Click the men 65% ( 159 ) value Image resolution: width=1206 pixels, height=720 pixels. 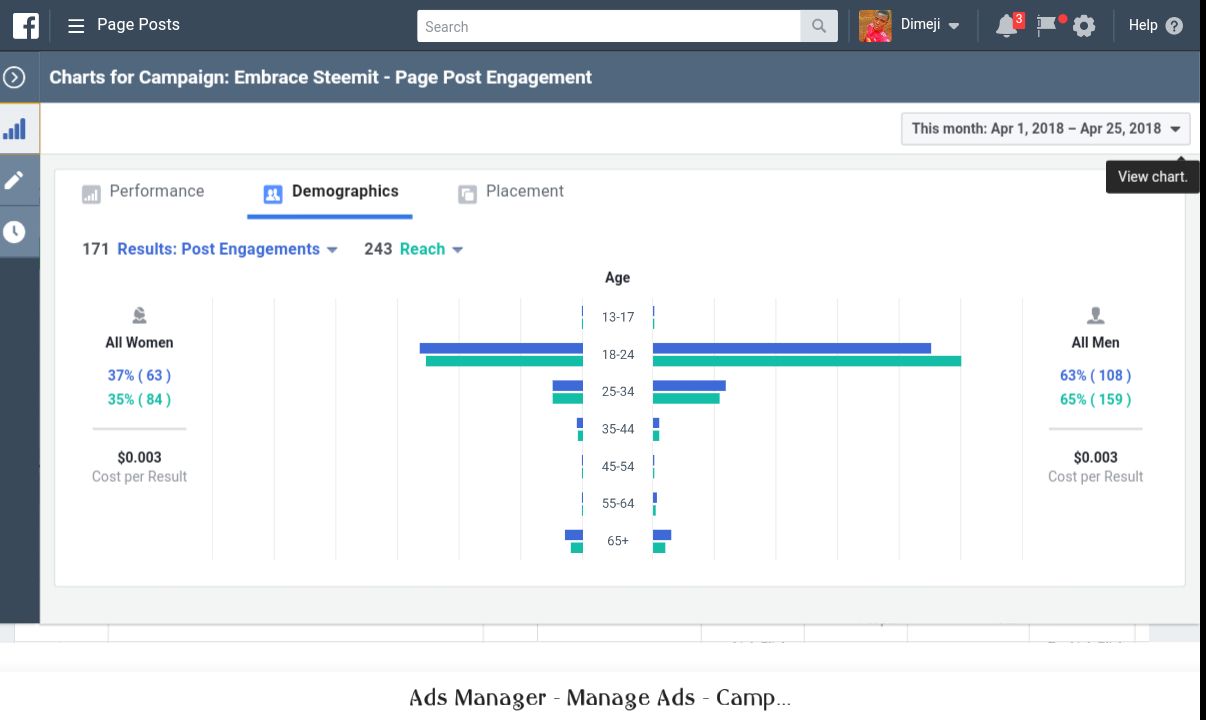(1096, 399)
